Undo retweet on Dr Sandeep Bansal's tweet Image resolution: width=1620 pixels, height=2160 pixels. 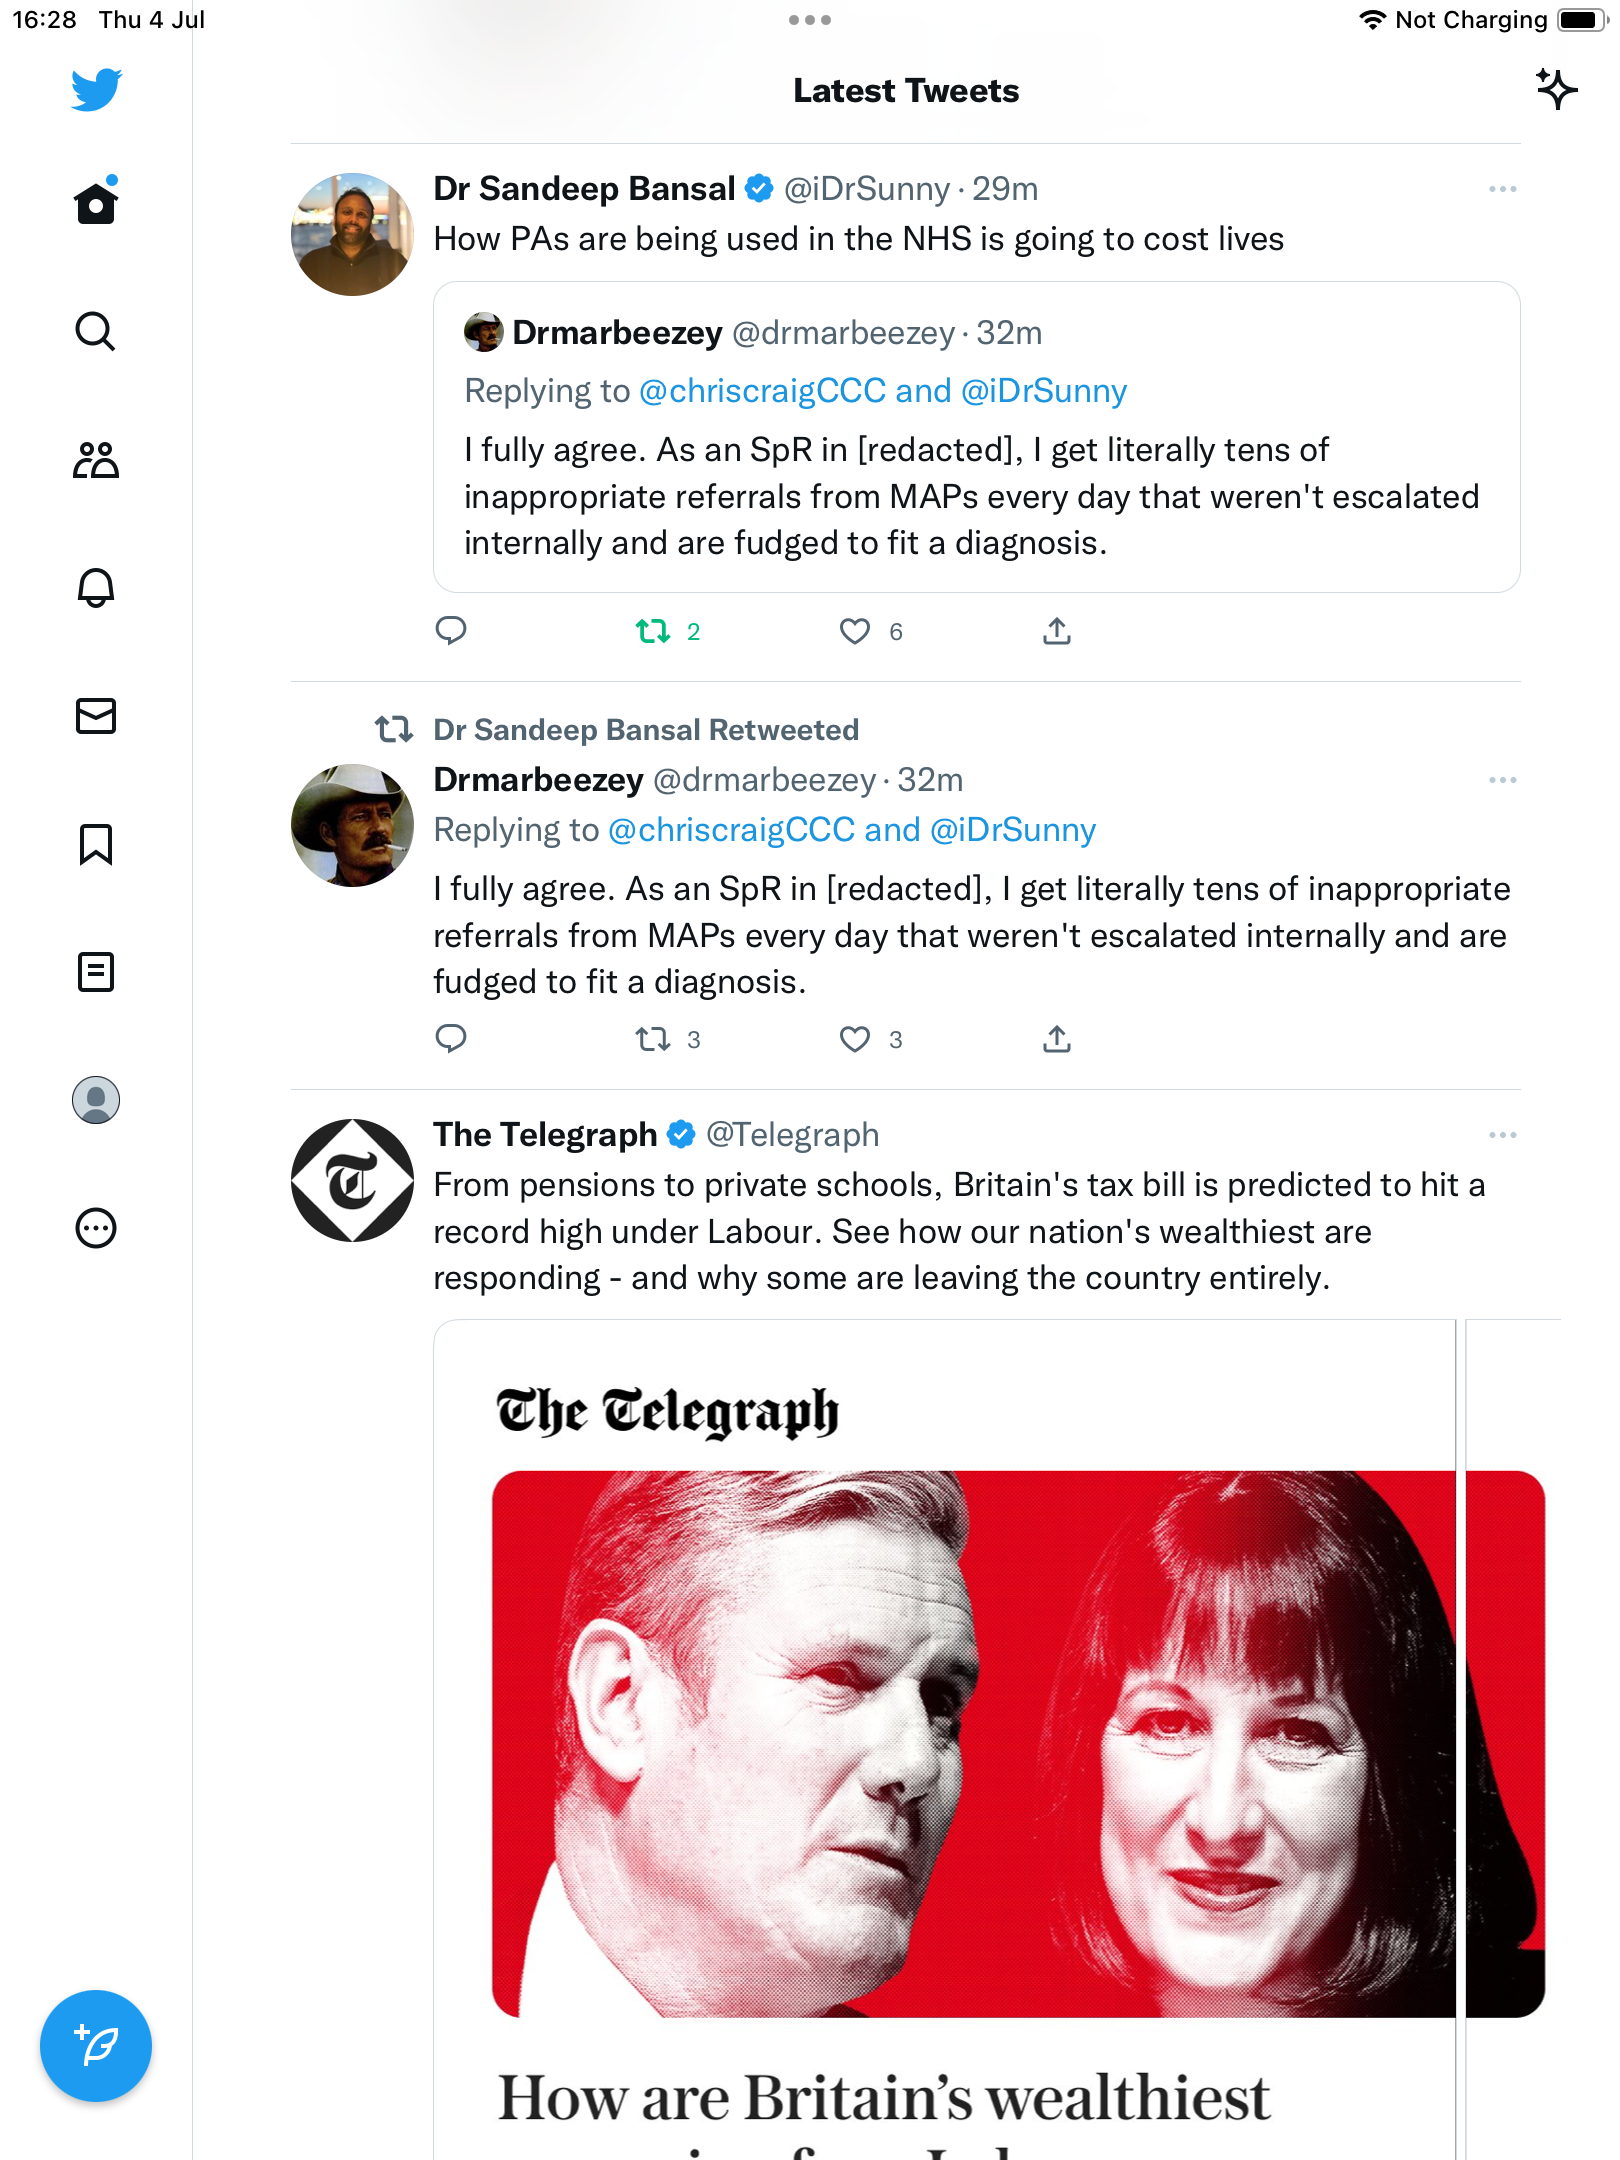coord(653,631)
